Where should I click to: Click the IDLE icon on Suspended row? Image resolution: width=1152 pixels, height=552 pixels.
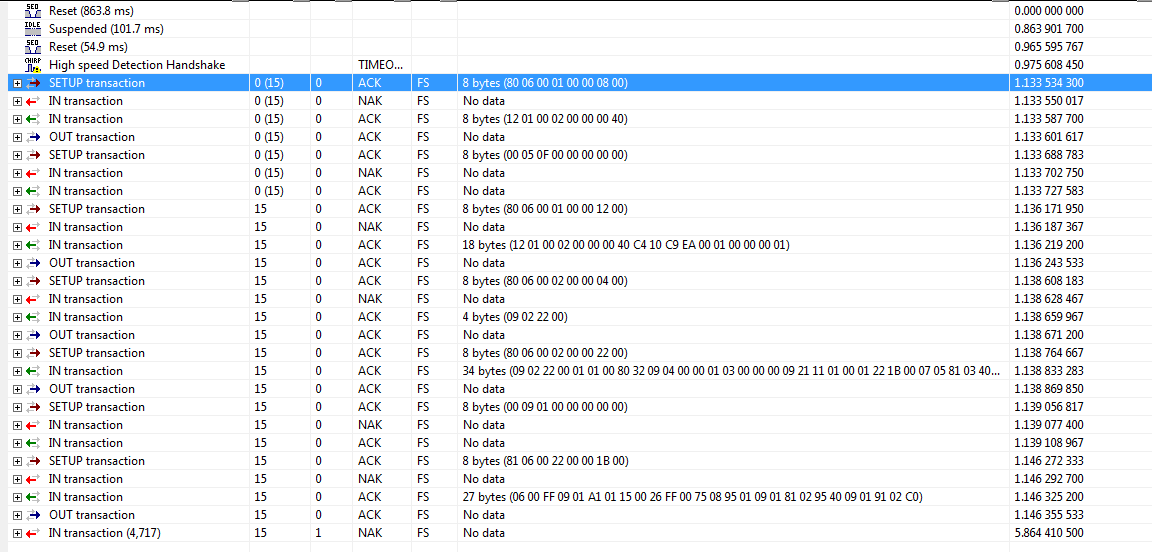tap(33, 29)
